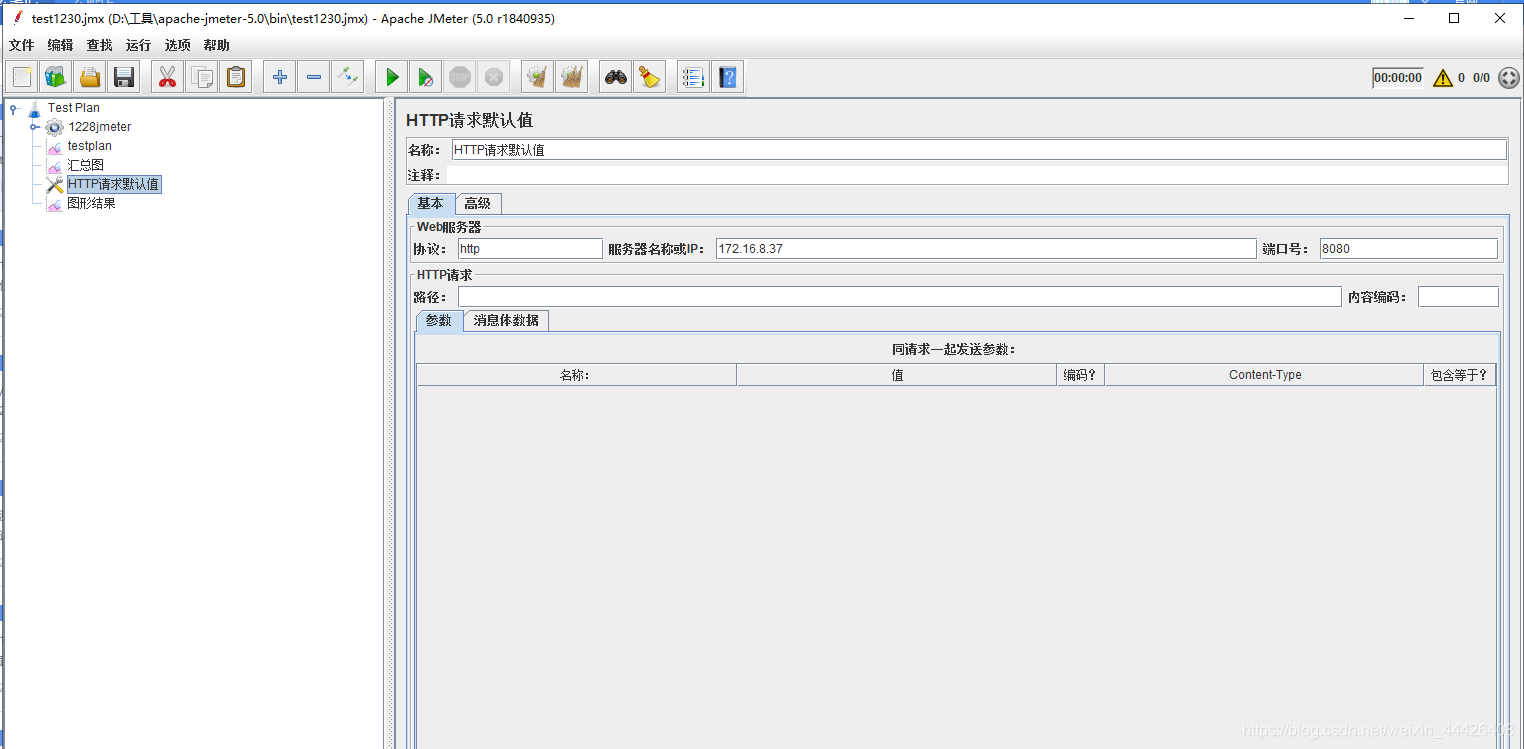Click the 值 column header
This screenshot has height=749, width=1524.
[897, 375]
